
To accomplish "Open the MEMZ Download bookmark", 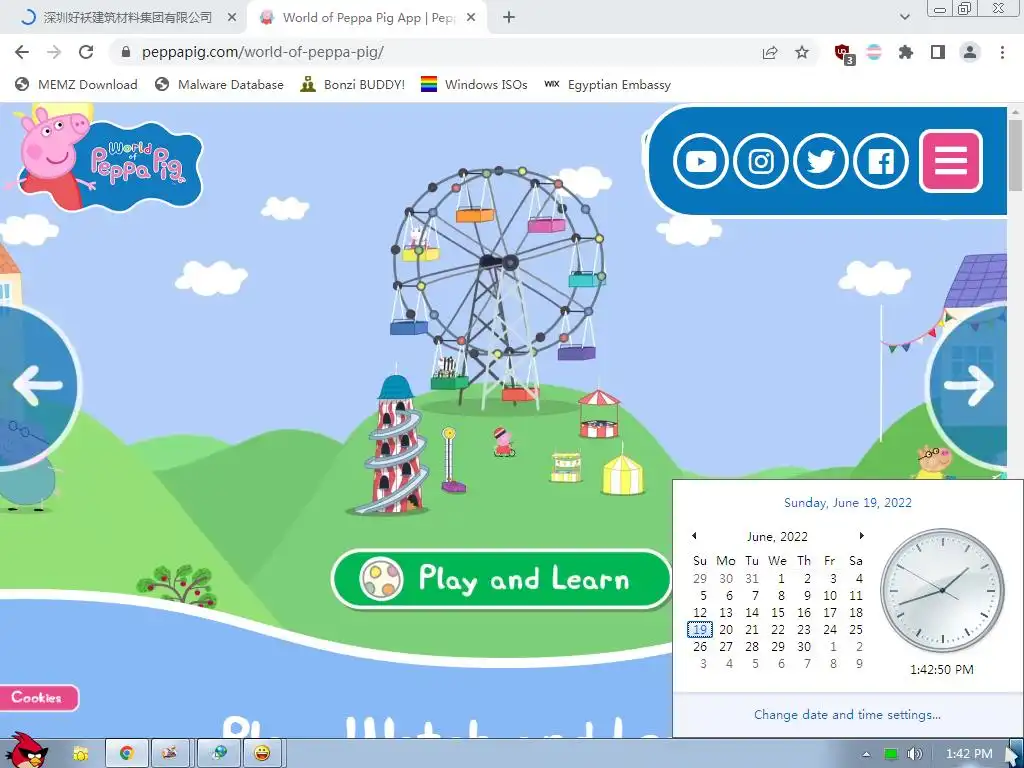I will pos(76,84).
